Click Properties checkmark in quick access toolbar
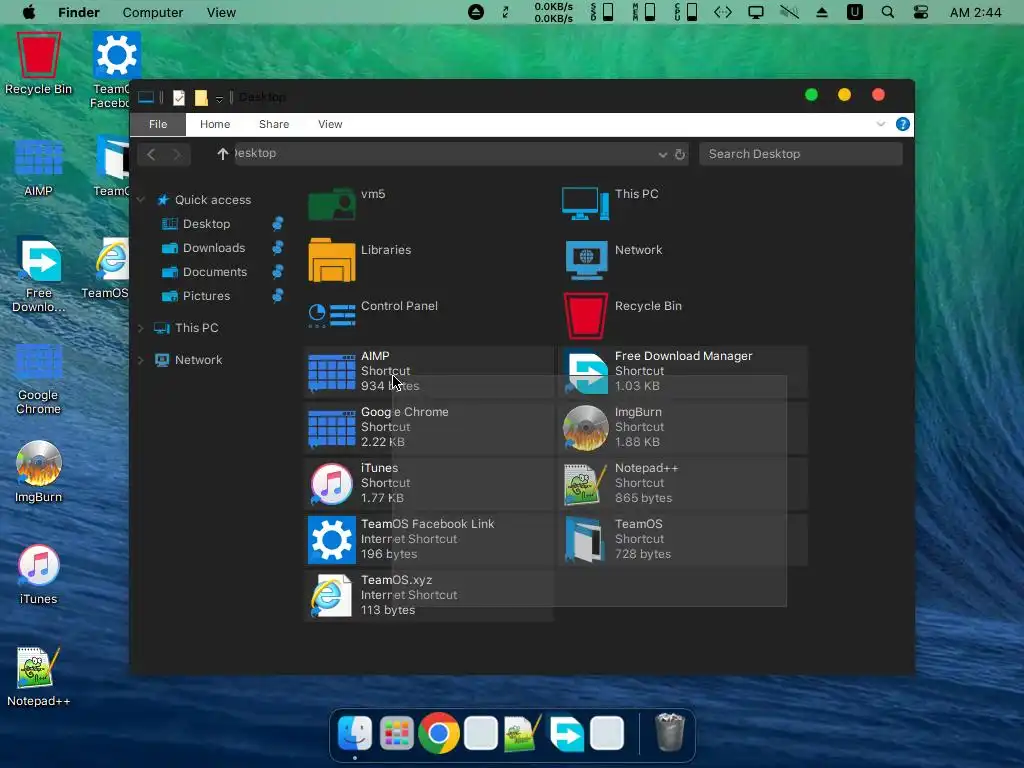The image size is (1024, 768). 178,98
